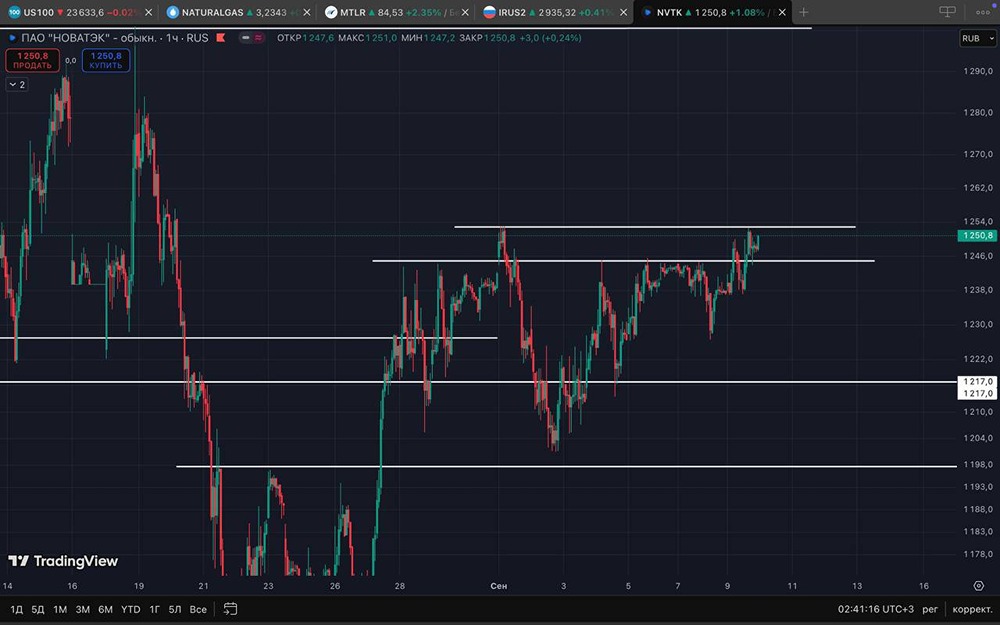The width and height of the screenshot is (1000, 625).
Task: Click the TradingView logo
Action: click(63, 561)
